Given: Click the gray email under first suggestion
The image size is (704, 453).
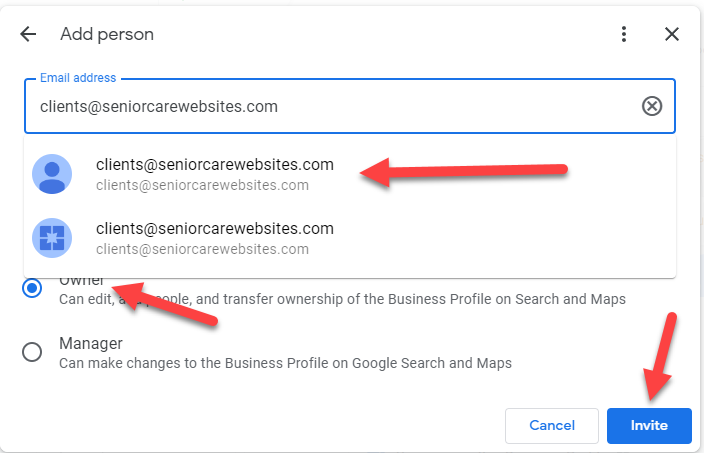Looking at the screenshot, I should [202, 185].
